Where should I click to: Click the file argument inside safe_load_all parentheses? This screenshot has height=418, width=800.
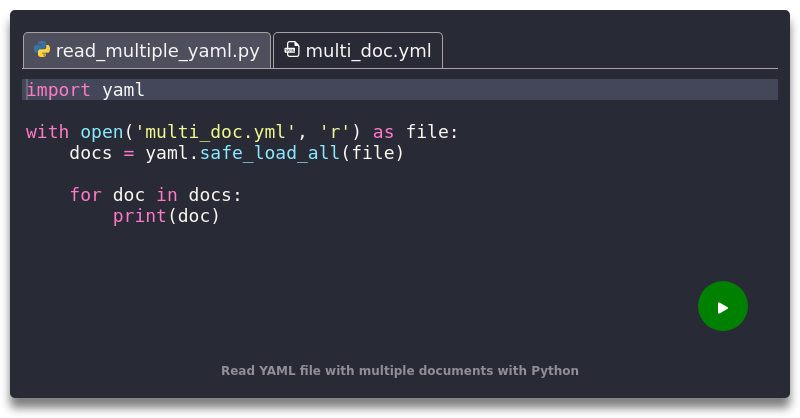372,153
